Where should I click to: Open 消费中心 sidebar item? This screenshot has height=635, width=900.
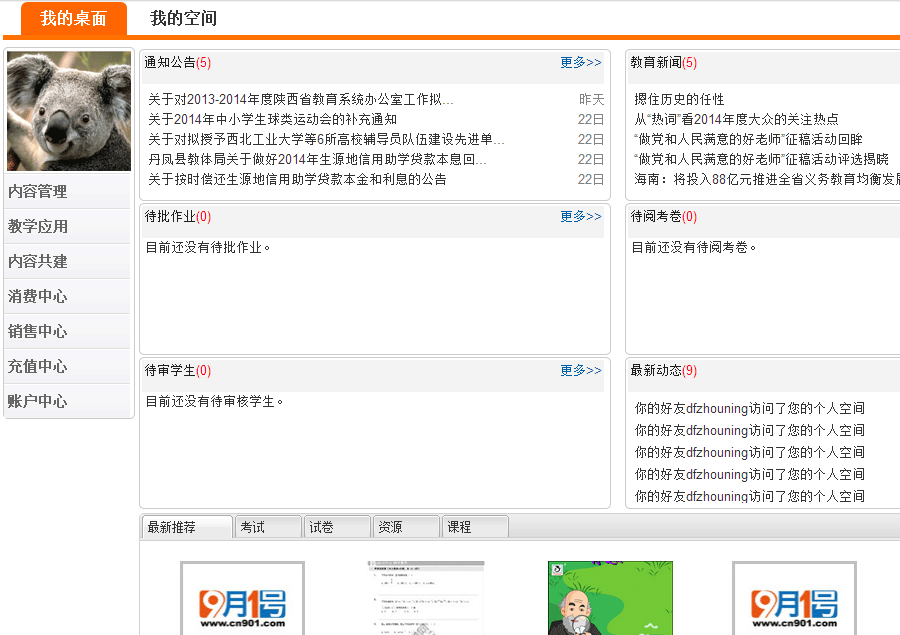click(x=38, y=296)
